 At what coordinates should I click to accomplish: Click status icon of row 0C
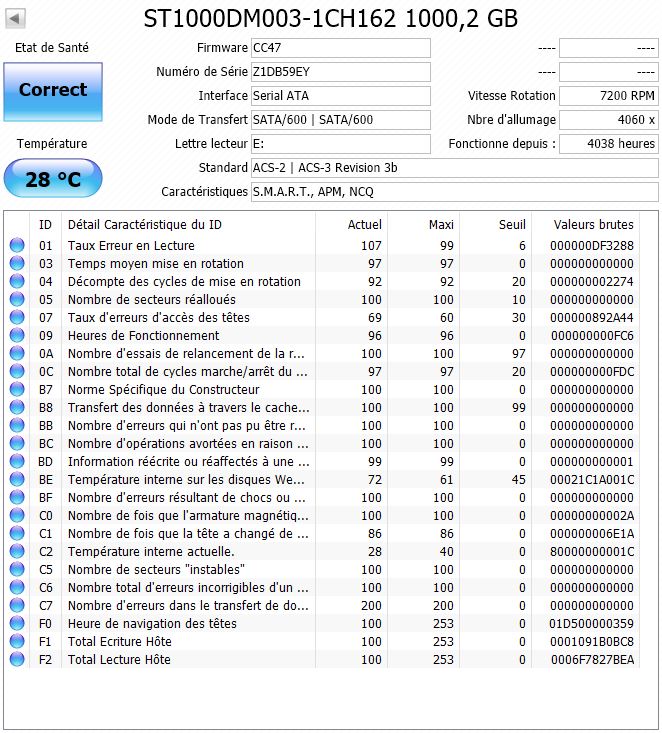pyautogui.click(x=17, y=372)
